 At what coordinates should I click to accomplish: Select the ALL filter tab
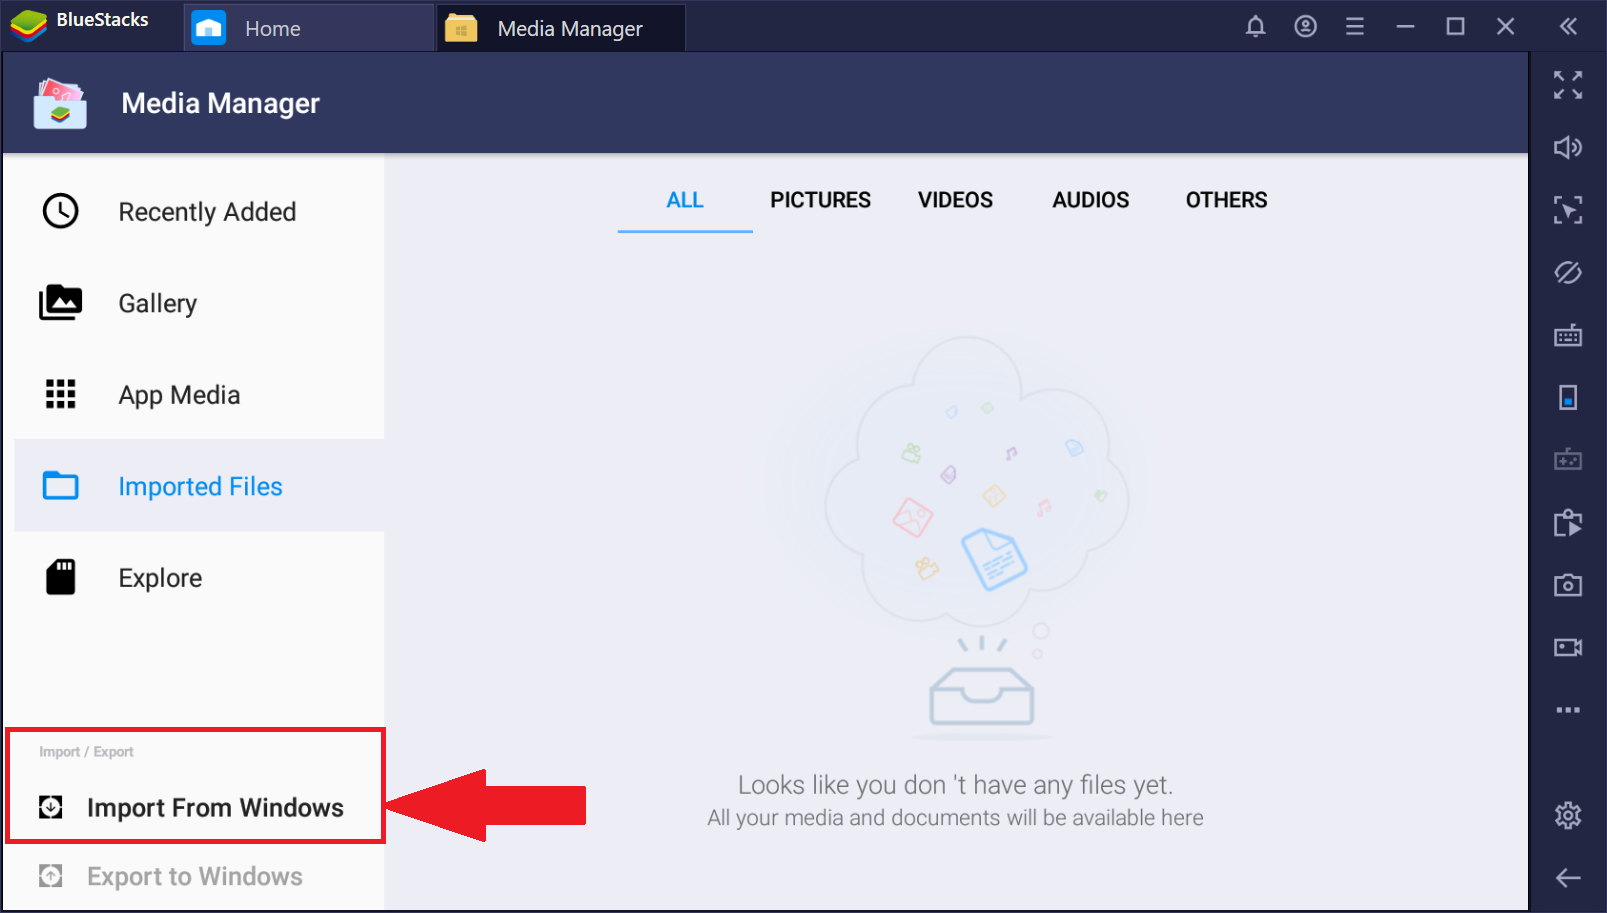pos(685,200)
